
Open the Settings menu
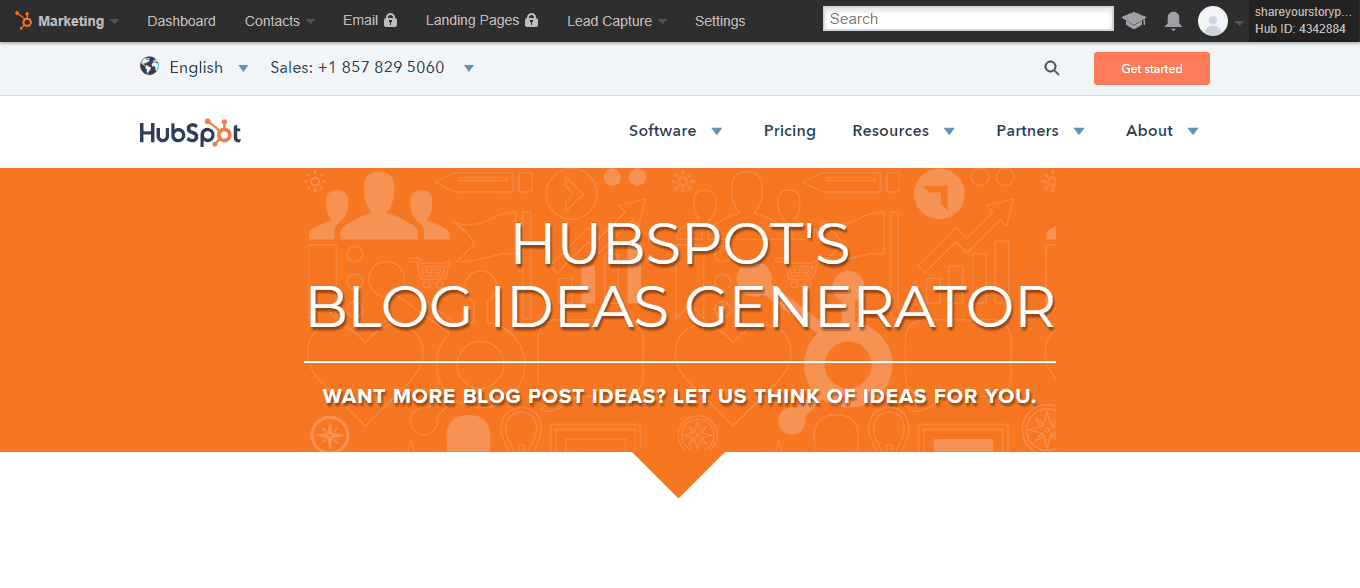[x=720, y=20]
